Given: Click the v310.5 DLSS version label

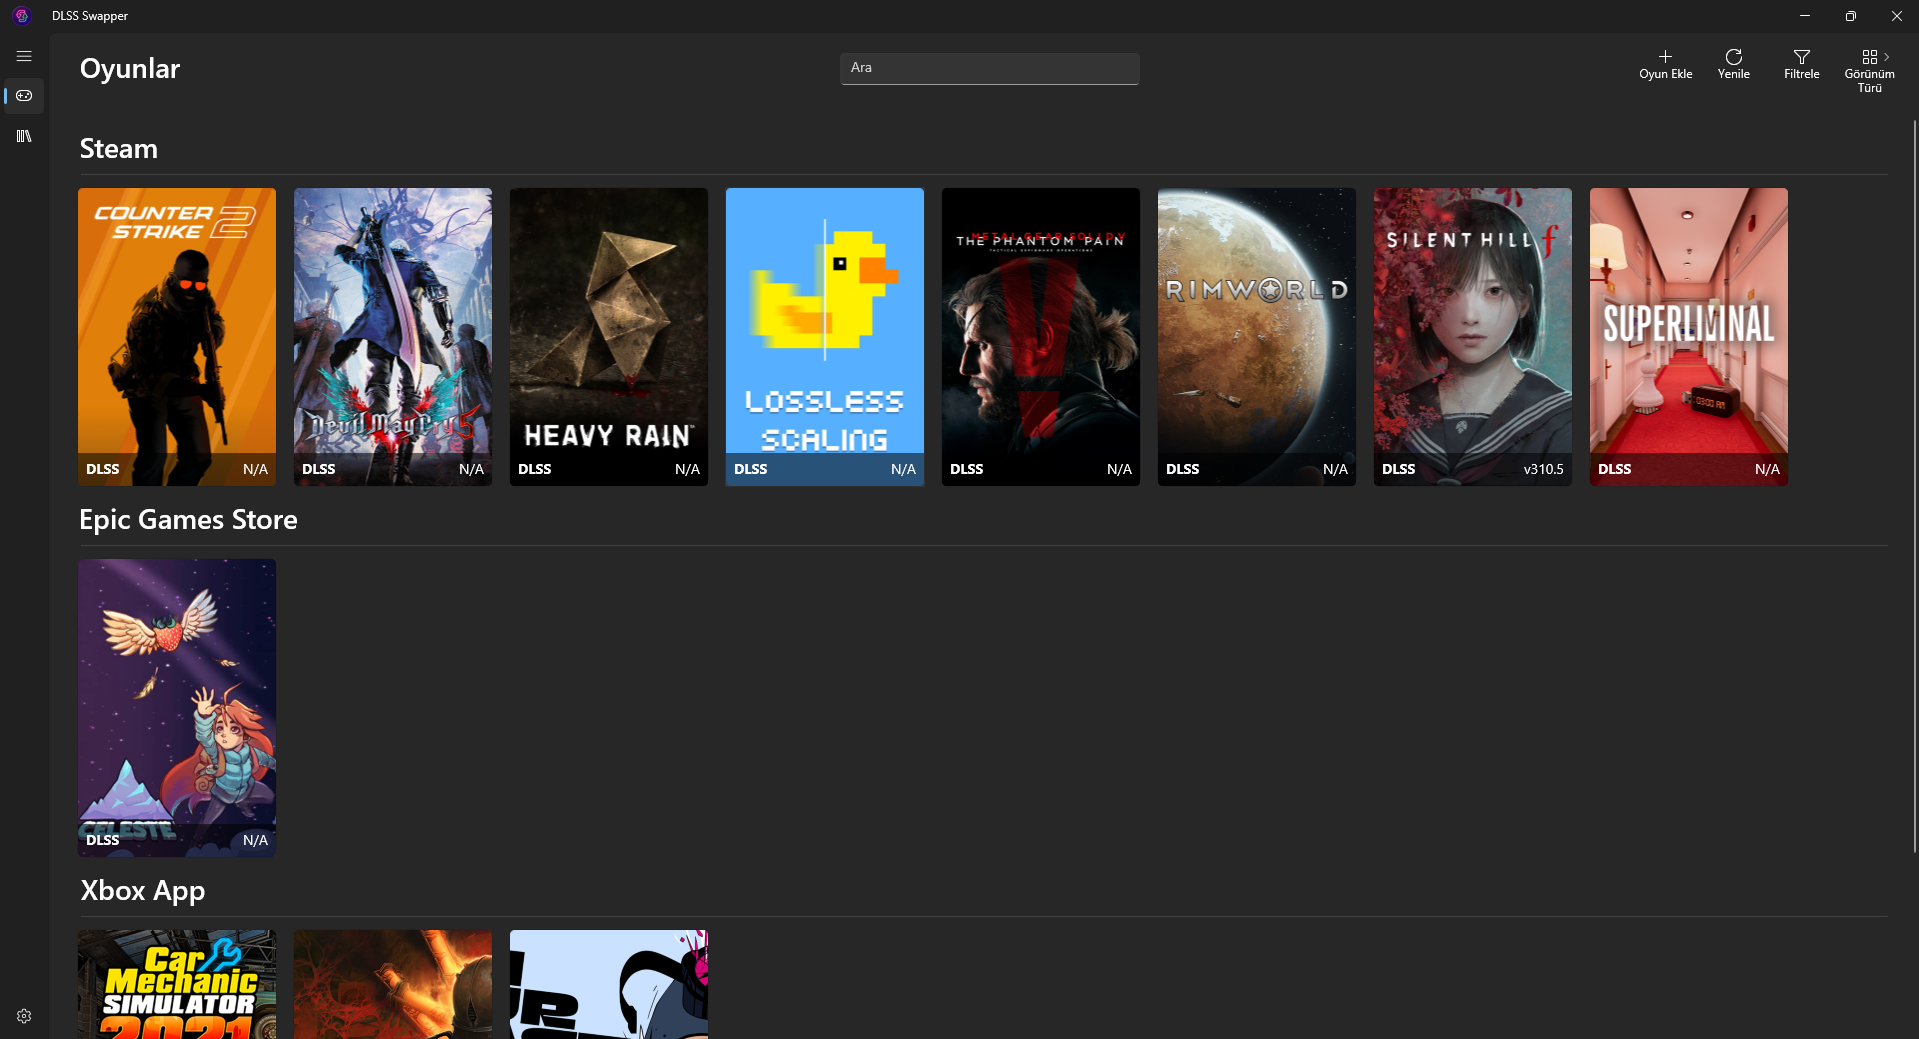Looking at the screenshot, I should pos(1543,469).
